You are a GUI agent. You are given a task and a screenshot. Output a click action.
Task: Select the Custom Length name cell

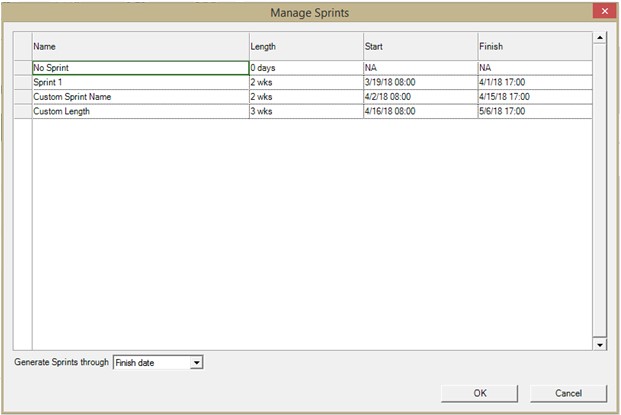pyautogui.click(x=141, y=111)
